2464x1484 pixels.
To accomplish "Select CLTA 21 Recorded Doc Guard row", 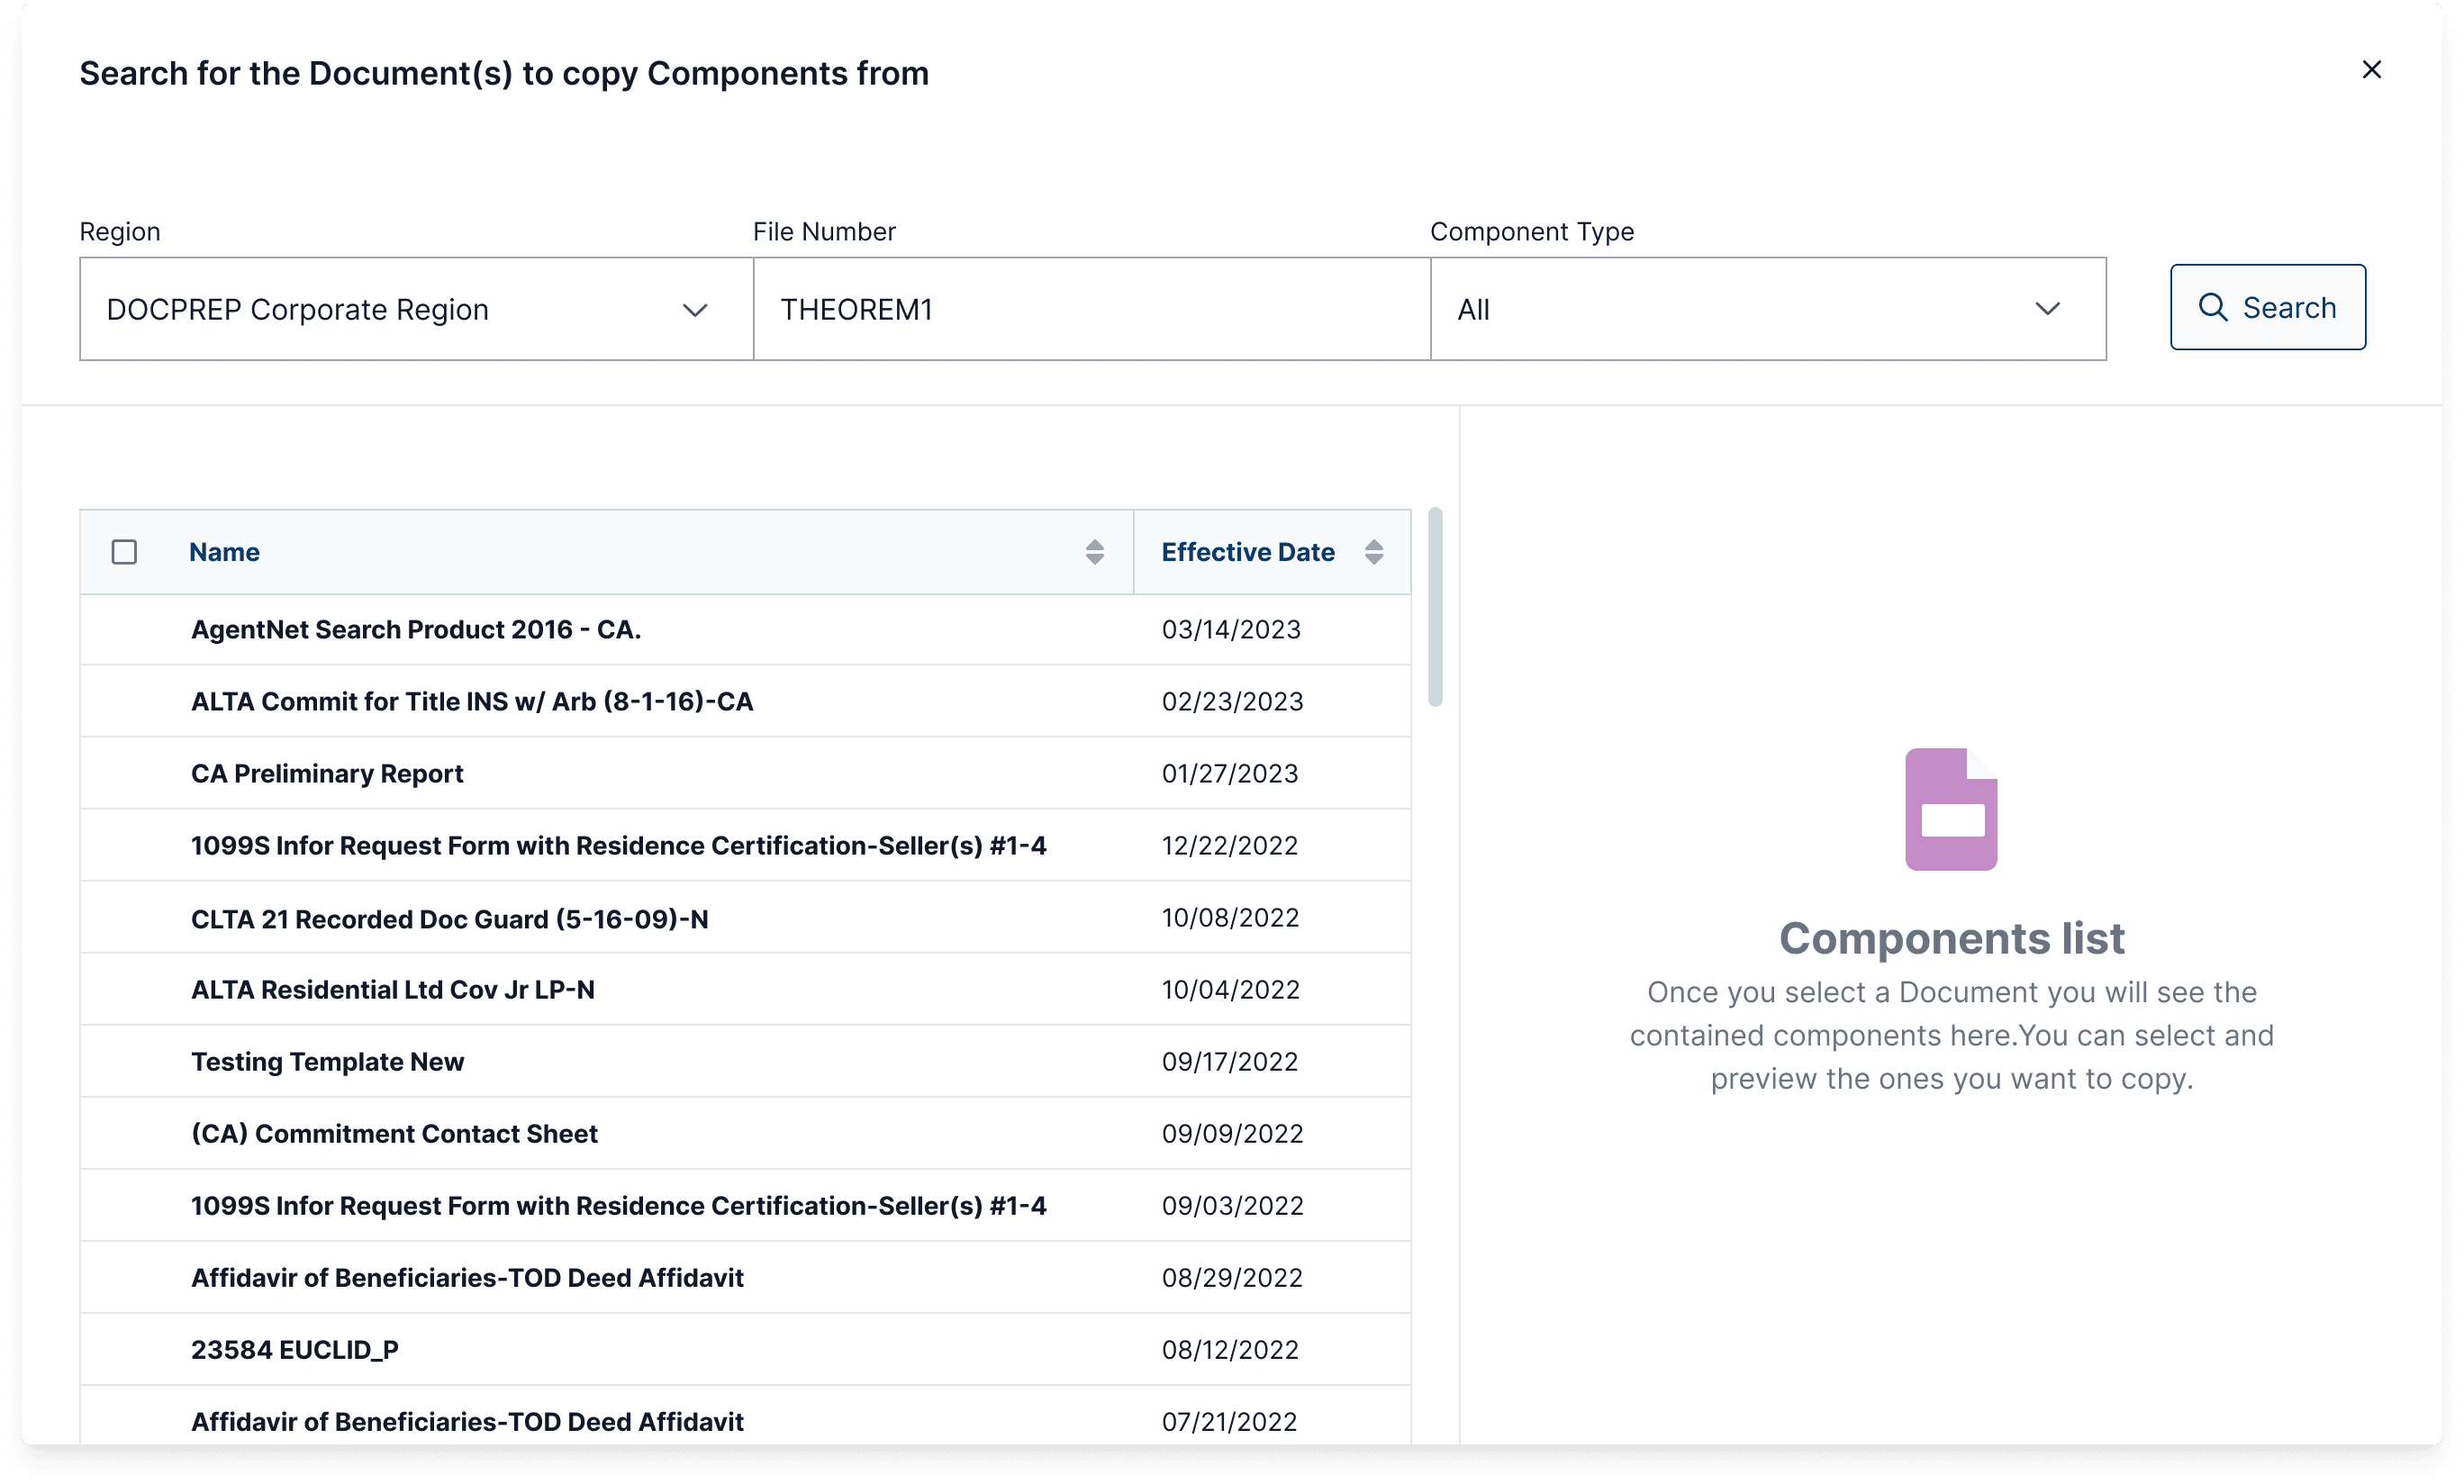I will 449,919.
